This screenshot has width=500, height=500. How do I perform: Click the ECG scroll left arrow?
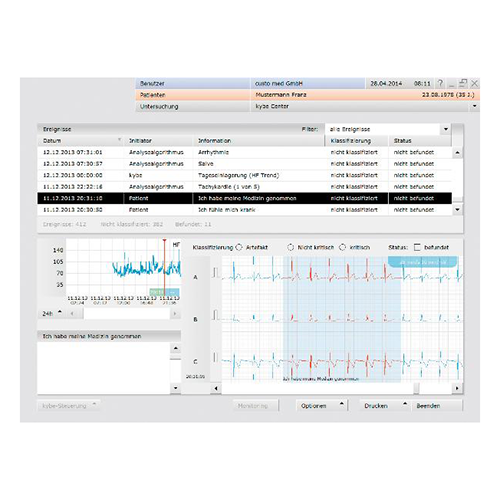216,388
